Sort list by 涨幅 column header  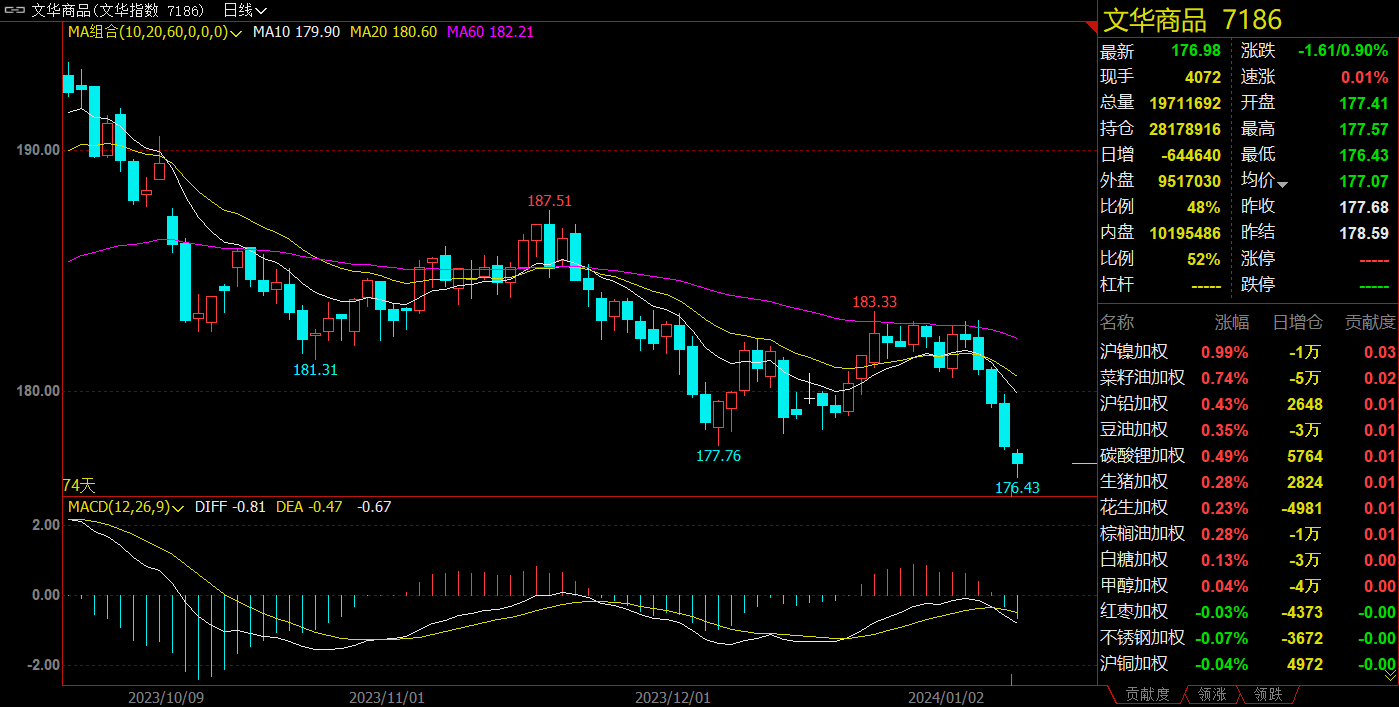point(1232,322)
